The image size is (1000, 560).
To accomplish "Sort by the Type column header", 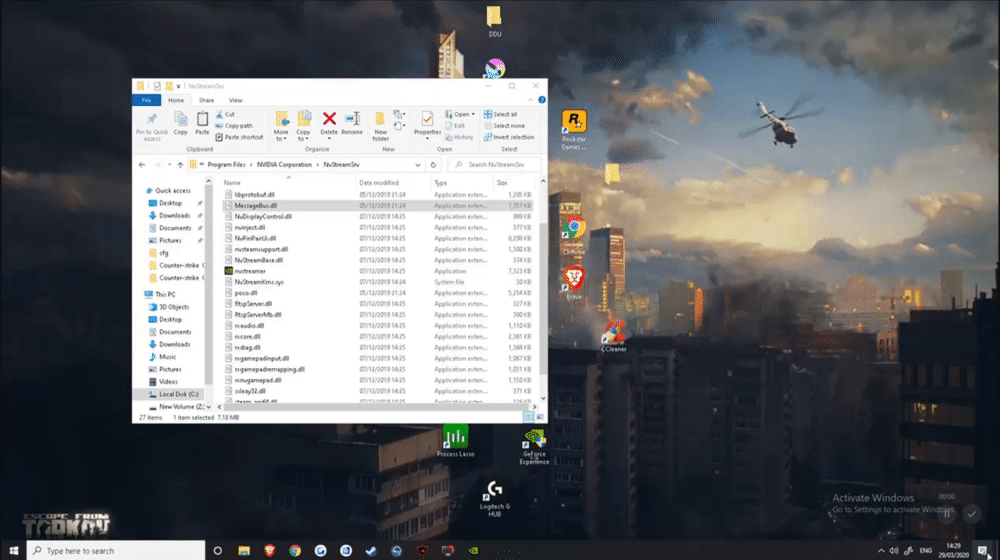I will (x=440, y=182).
